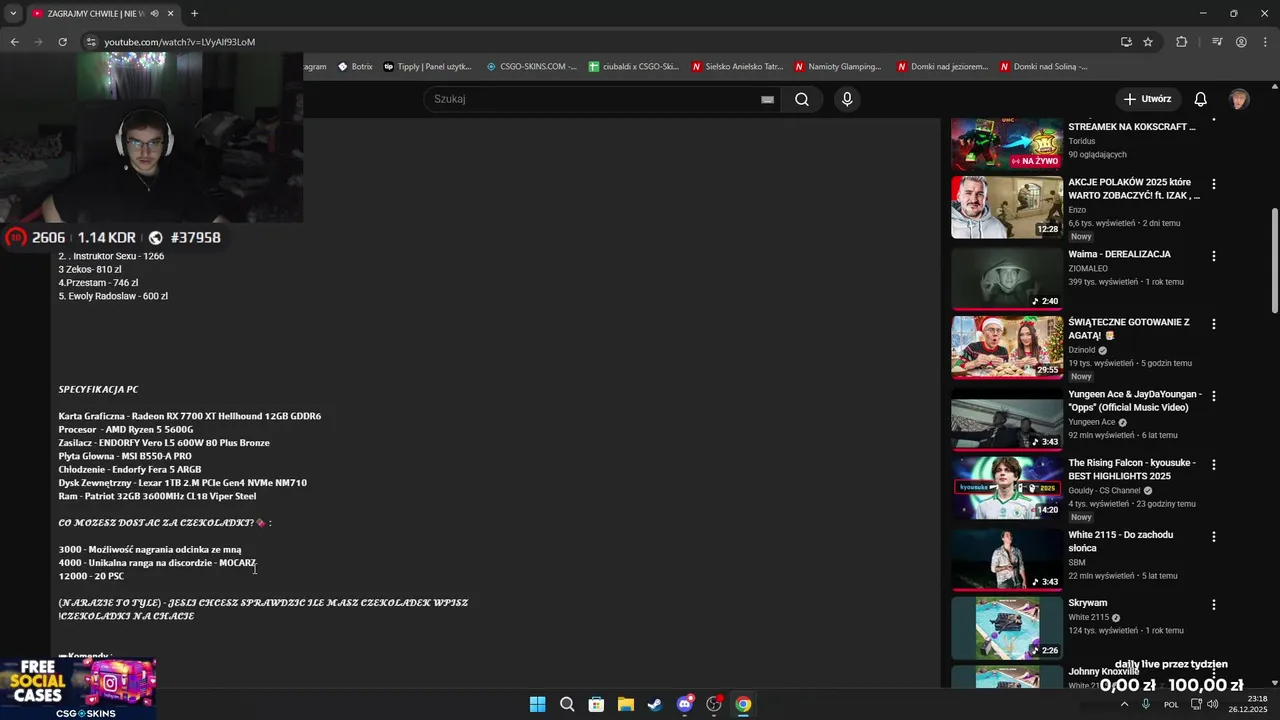1280x720 pixels.
Task: Open the AKCJE POLAKÓW 2025 video title
Action: 1133,188
